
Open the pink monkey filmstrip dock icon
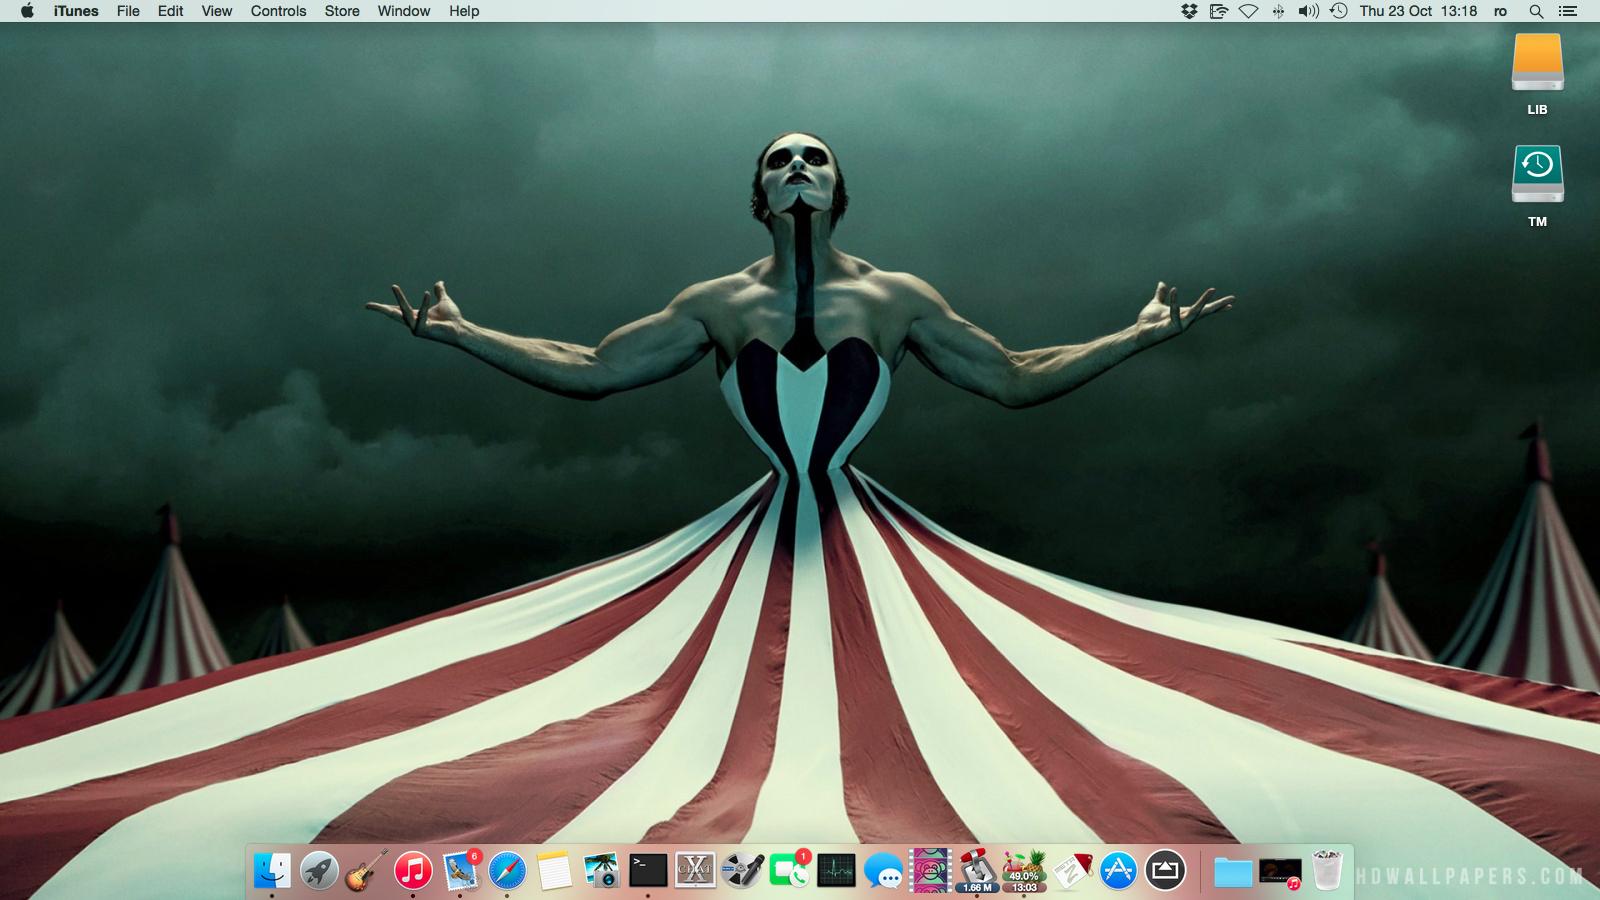[930, 871]
